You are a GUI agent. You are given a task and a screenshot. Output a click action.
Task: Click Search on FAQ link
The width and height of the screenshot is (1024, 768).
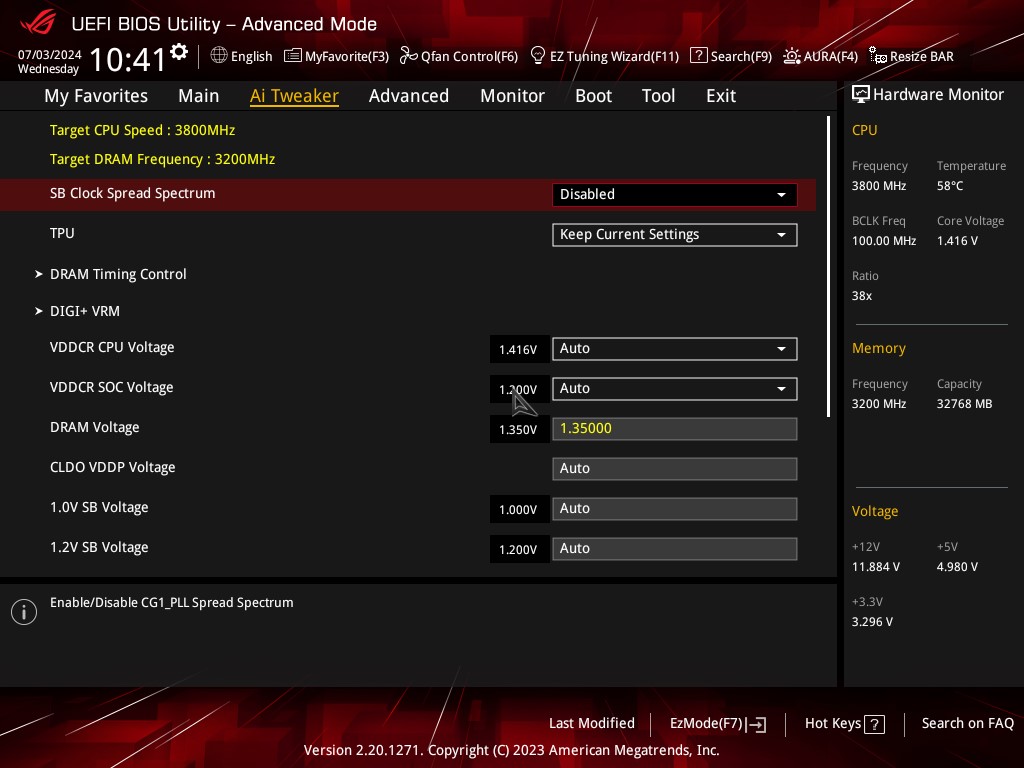967,724
